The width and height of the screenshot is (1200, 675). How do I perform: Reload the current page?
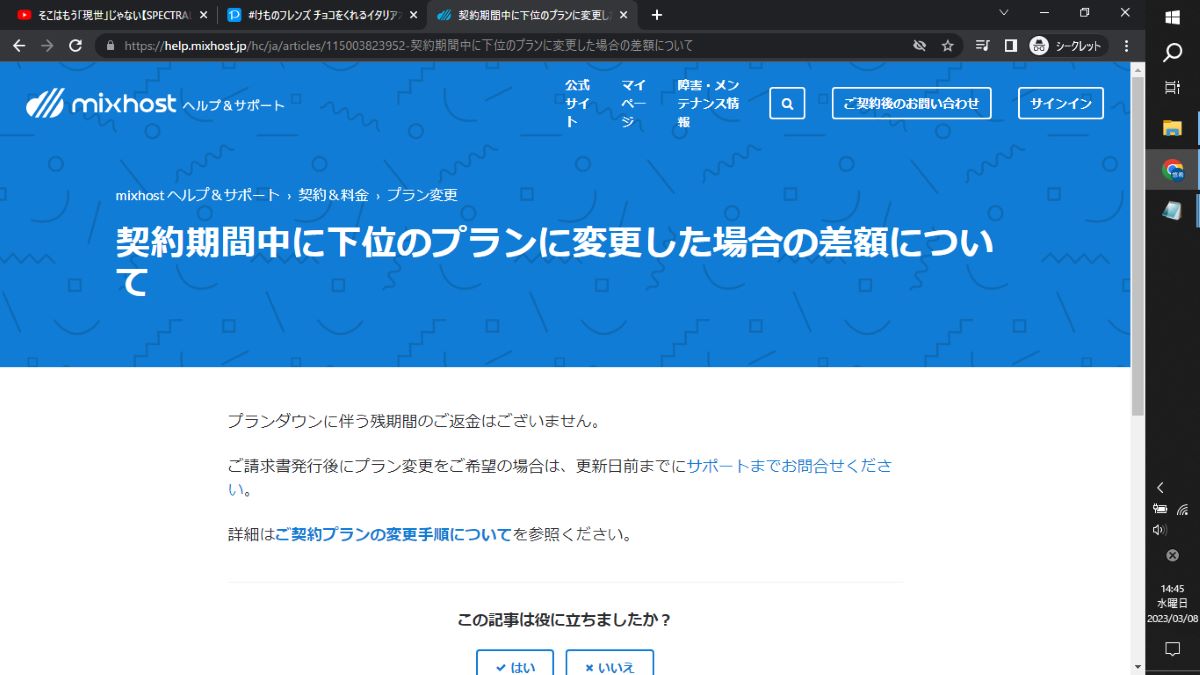(75, 46)
